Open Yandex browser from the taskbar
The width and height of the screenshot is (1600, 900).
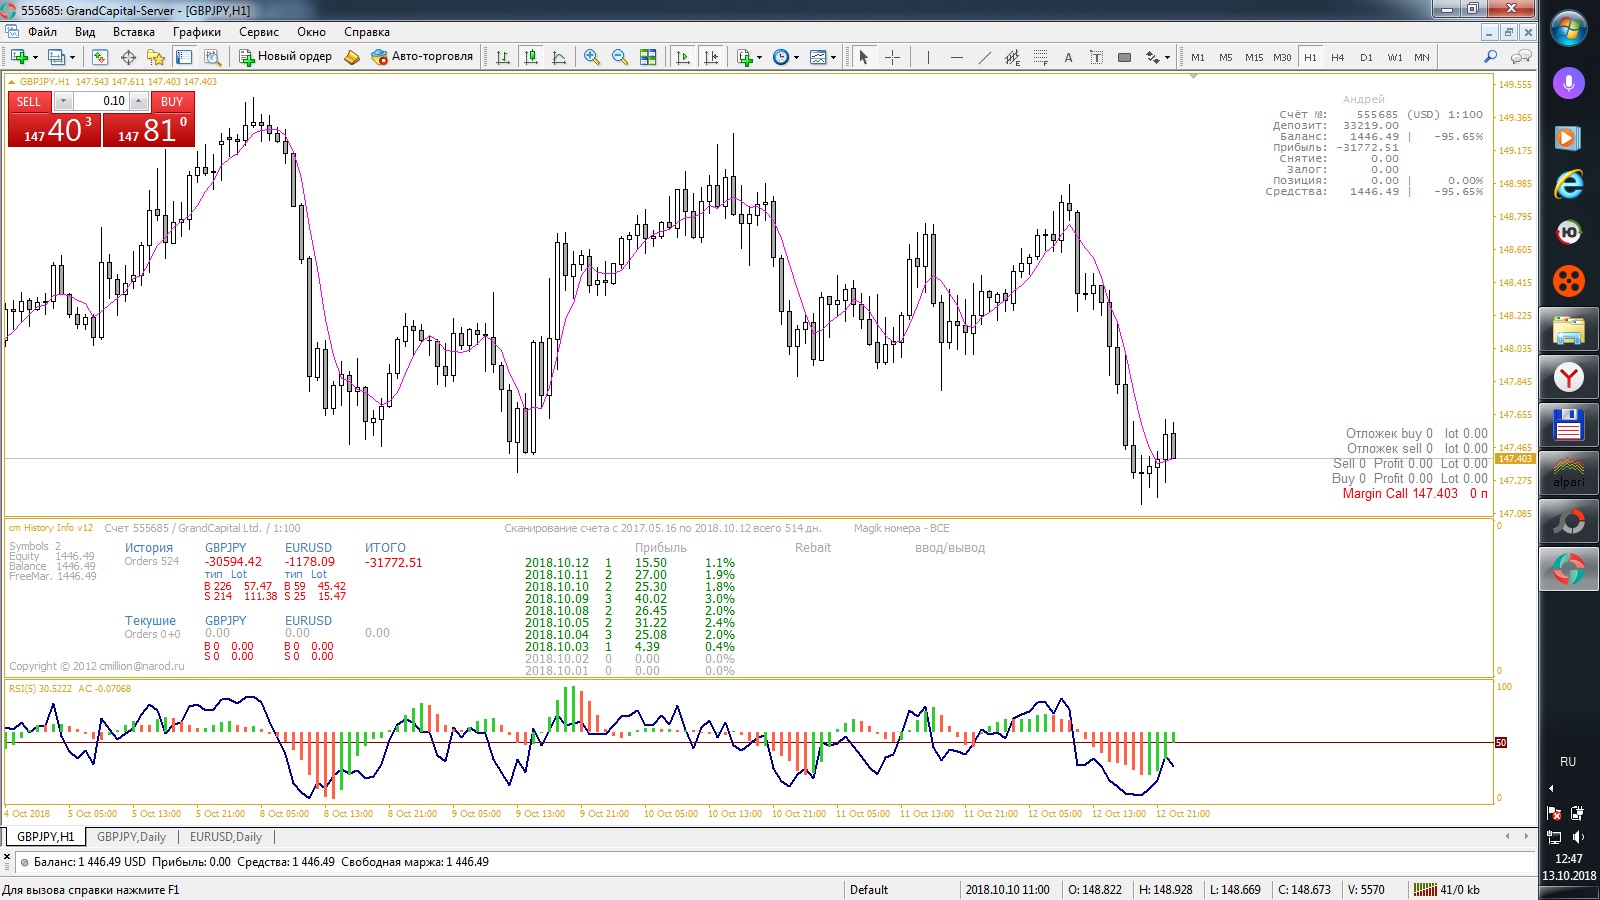1568,378
